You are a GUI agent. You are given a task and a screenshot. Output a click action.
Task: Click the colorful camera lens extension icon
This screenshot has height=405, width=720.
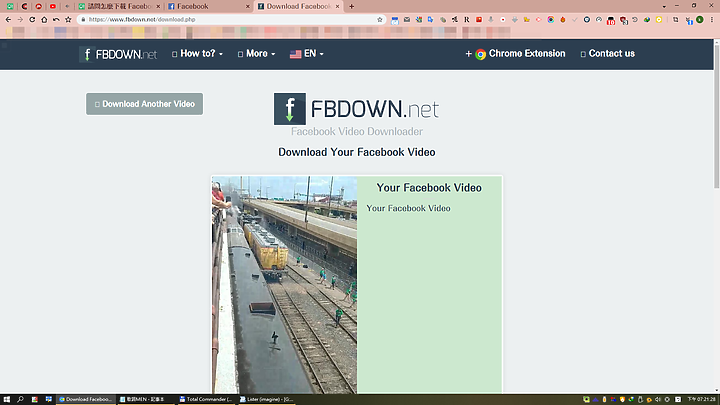pos(551,20)
